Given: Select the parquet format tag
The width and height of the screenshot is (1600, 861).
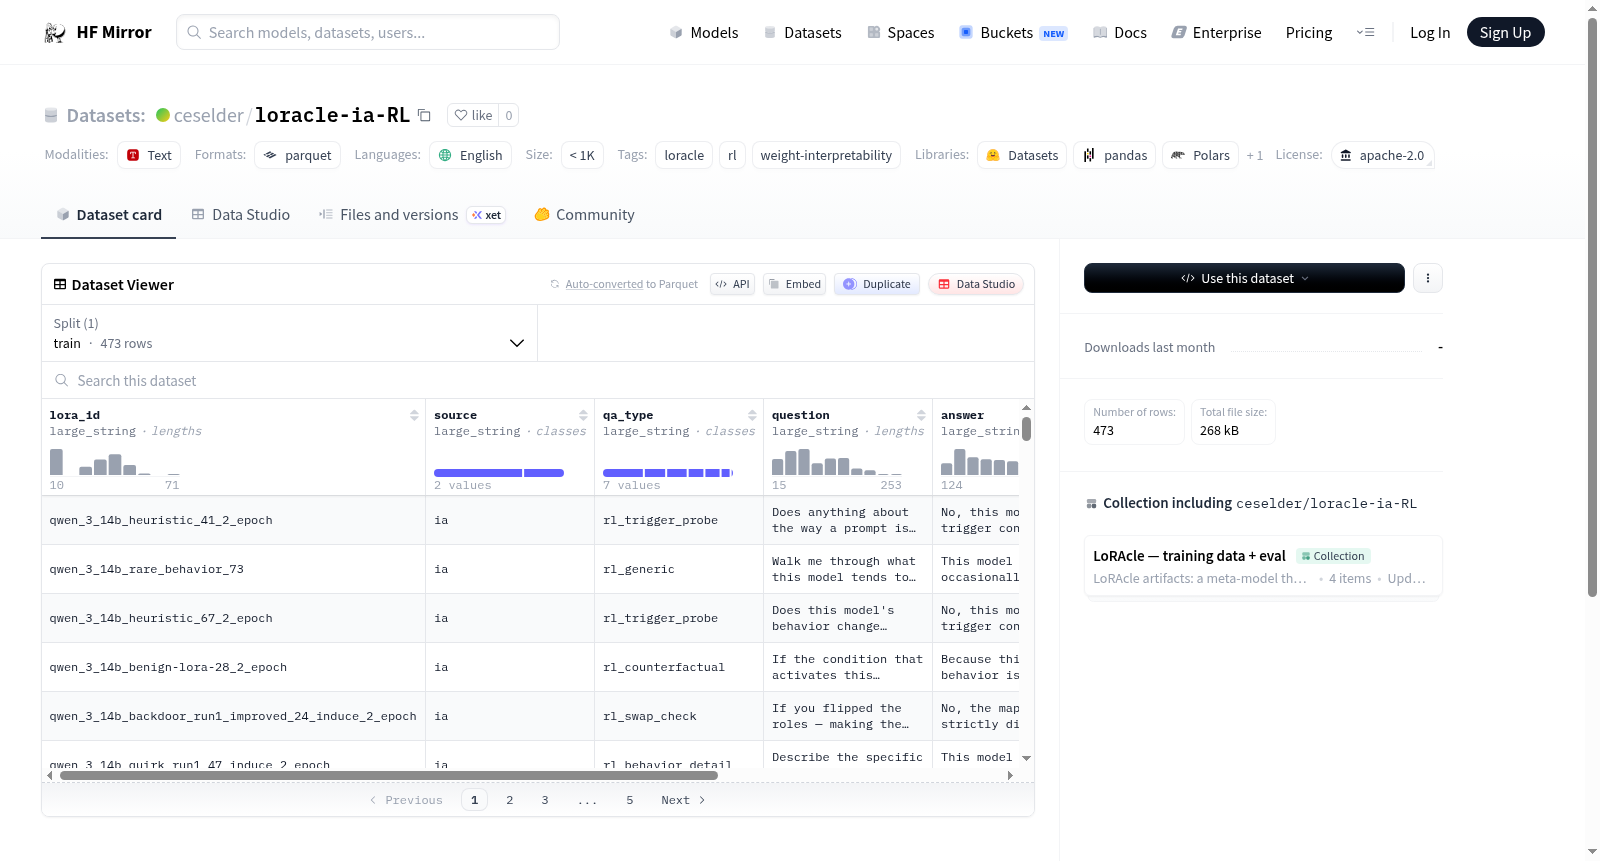Looking at the screenshot, I should point(298,155).
